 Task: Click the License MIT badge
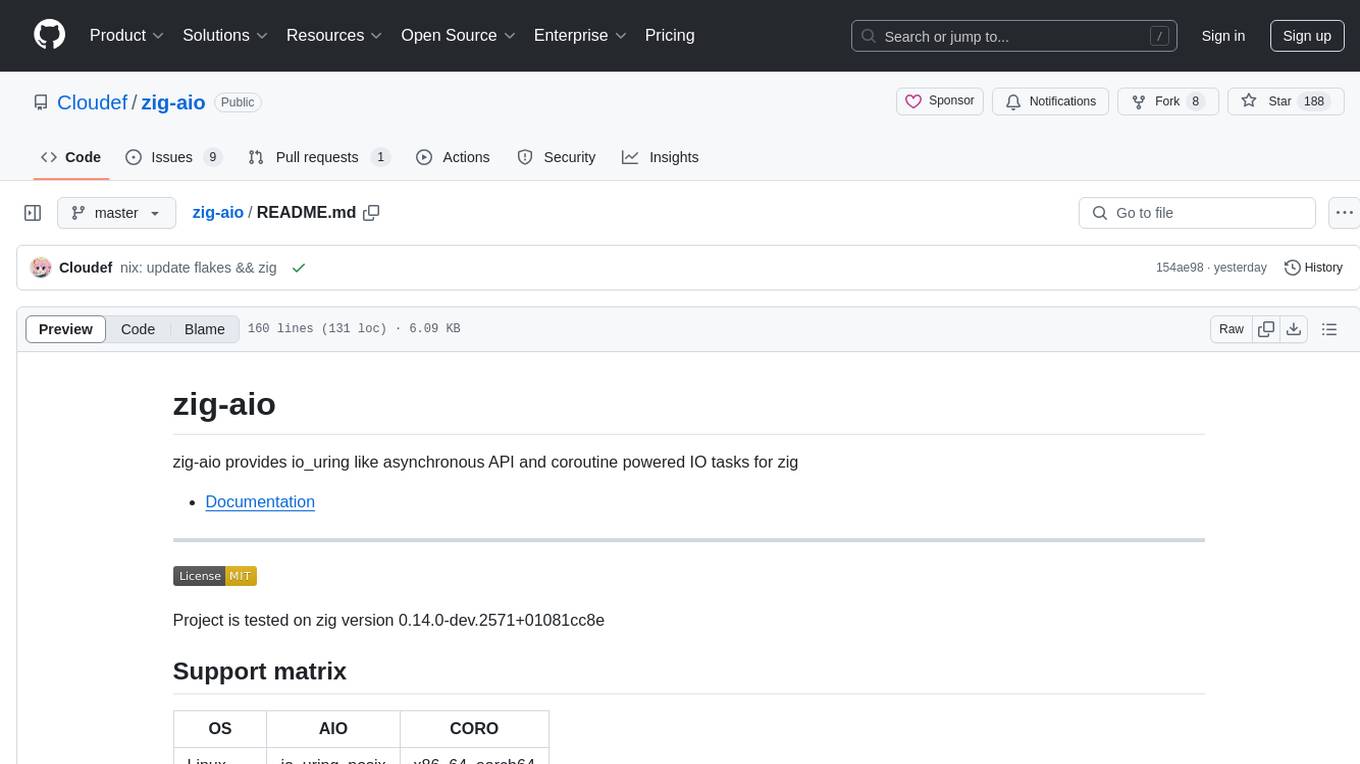pos(215,576)
